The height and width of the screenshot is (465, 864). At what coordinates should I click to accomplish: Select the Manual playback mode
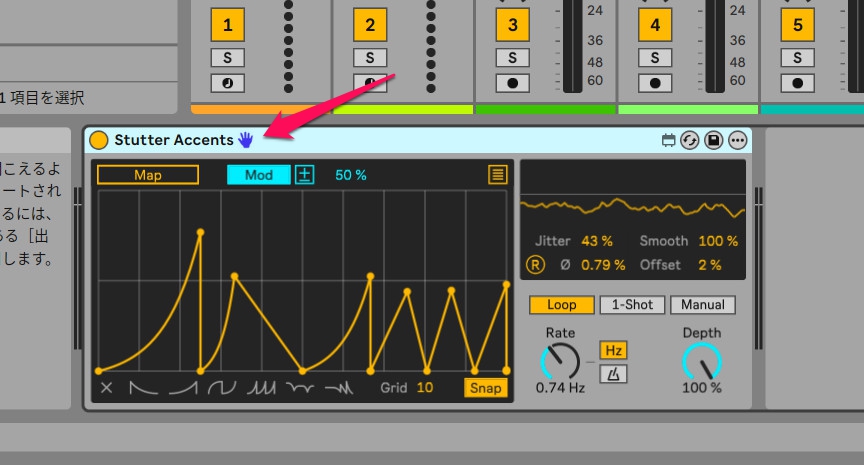click(x=702, y=305)
